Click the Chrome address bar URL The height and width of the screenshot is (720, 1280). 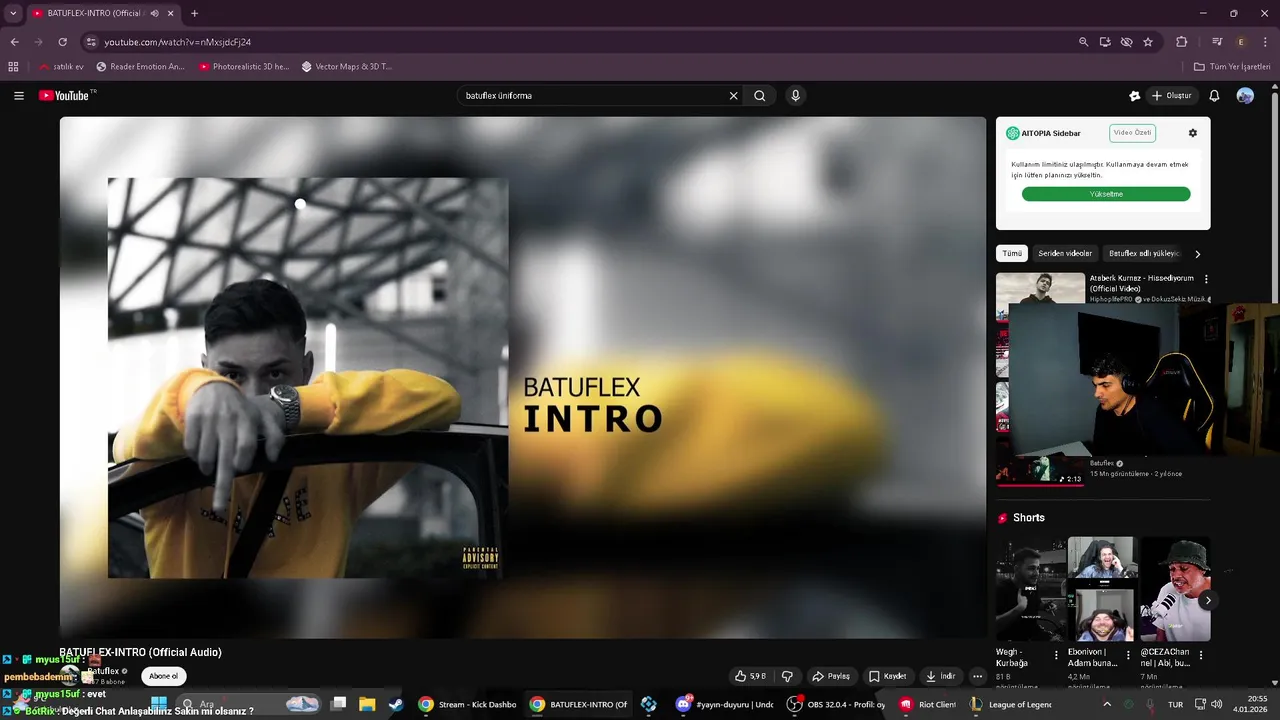[177, 42]
